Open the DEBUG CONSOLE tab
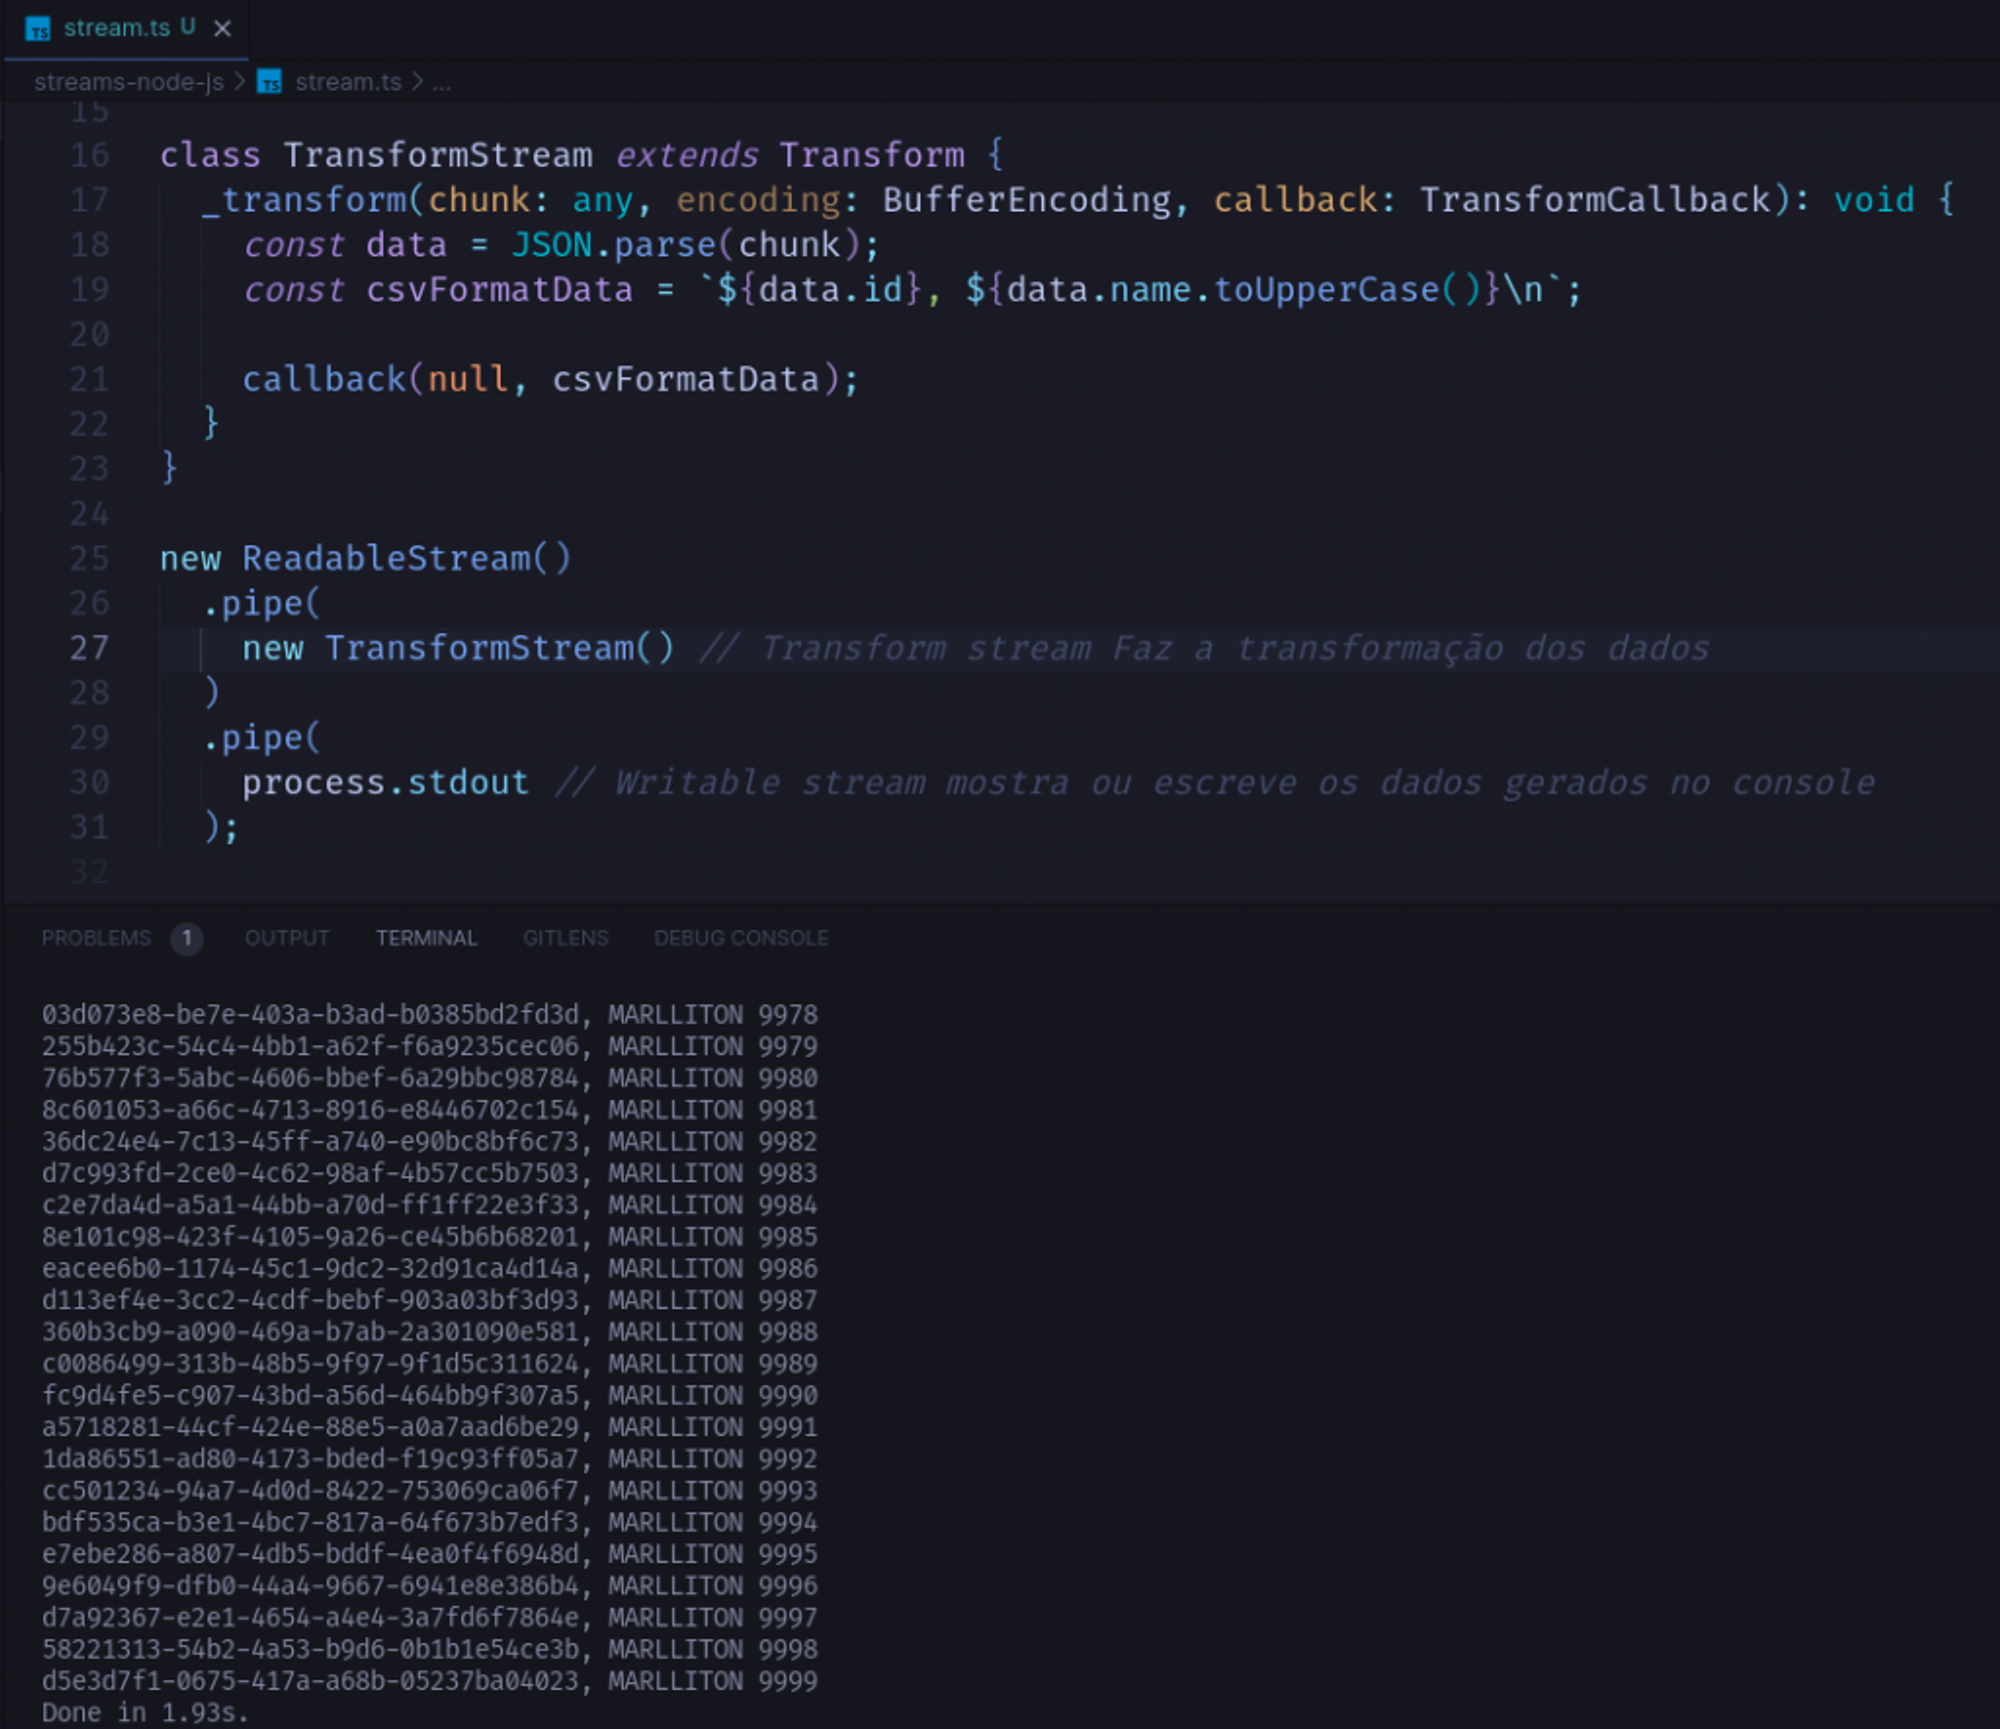The height and width of the screenshot is (1729, 2000). (740, 938)
